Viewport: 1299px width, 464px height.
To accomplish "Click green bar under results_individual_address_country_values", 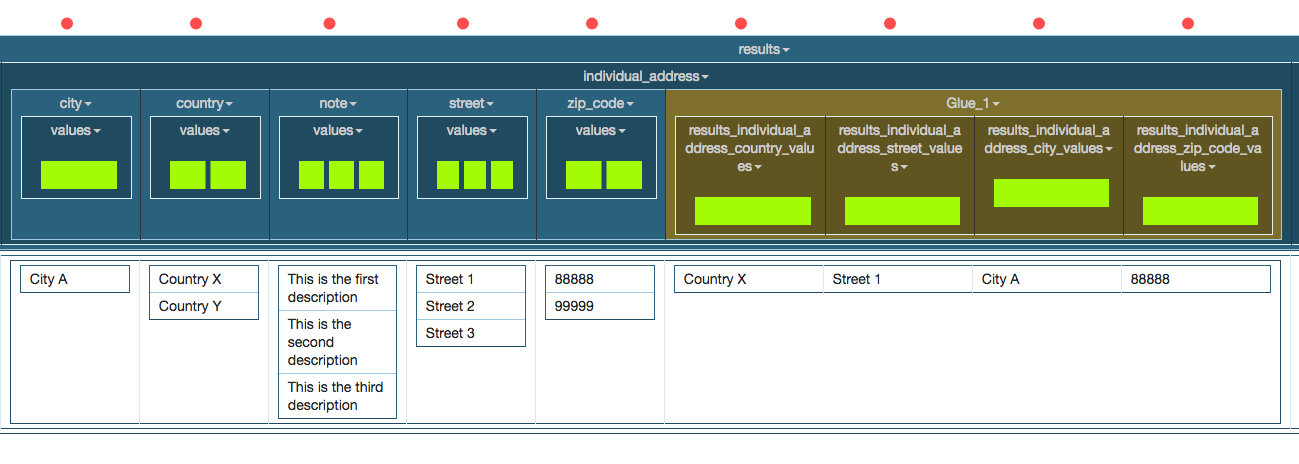I will (752, 211).
